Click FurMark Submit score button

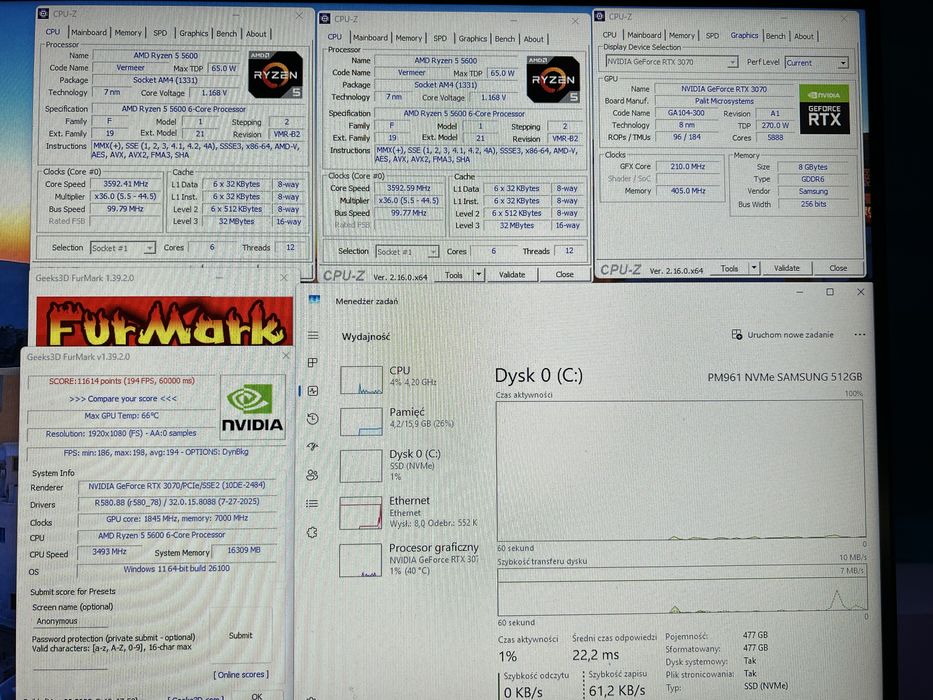[240, 635]
